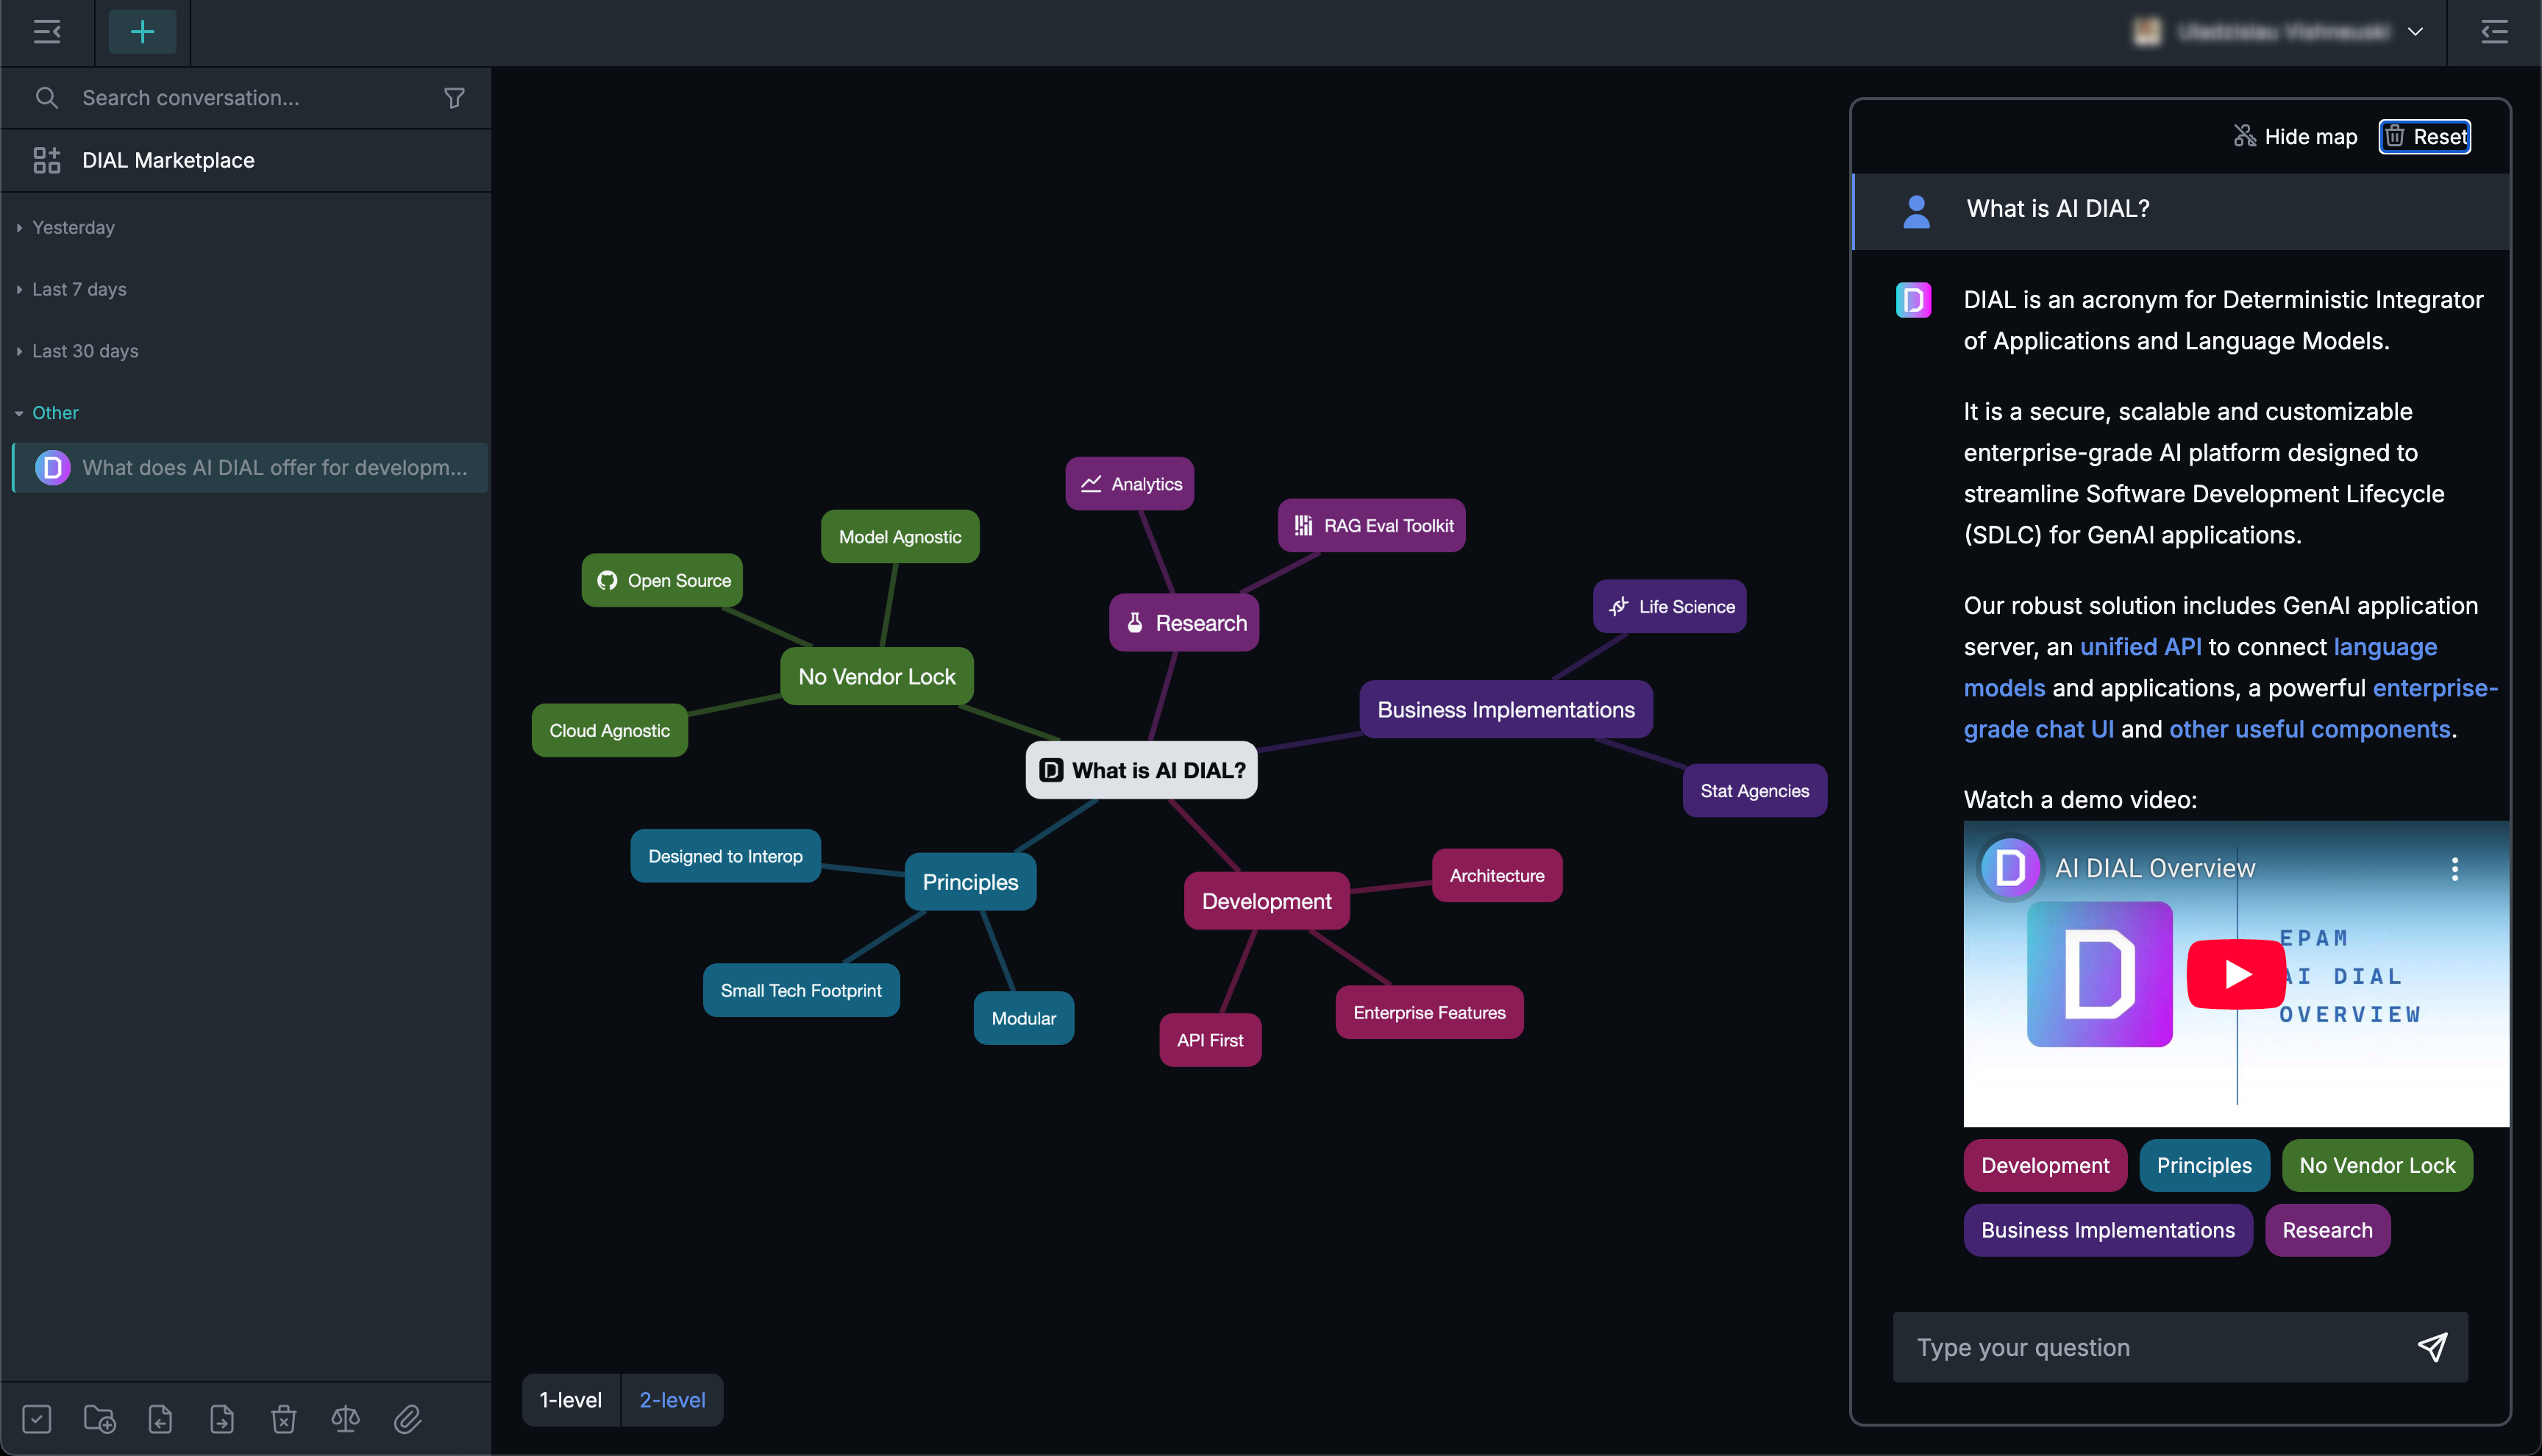
Task: Click the No Vendor Lock chip in chat
Action: [x=2377, y=1165]
